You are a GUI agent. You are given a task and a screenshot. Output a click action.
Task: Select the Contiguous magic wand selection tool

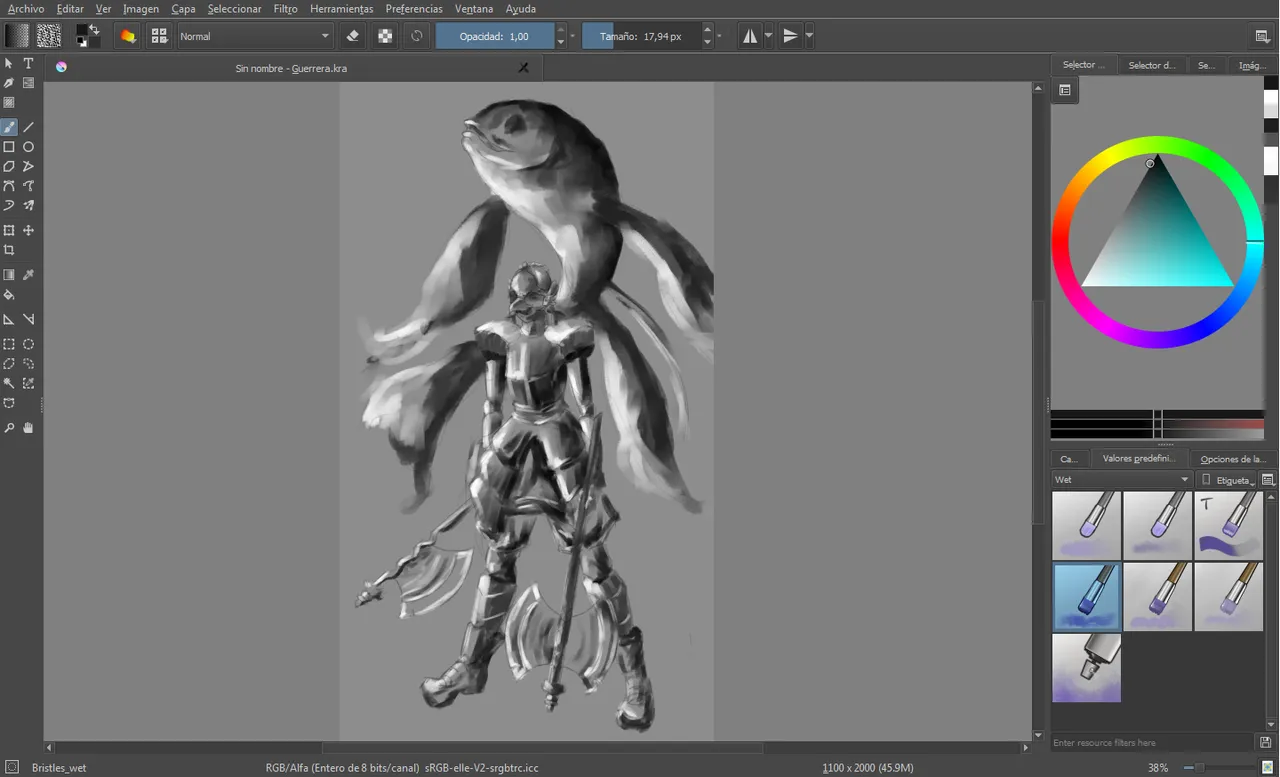click(9, 383)
